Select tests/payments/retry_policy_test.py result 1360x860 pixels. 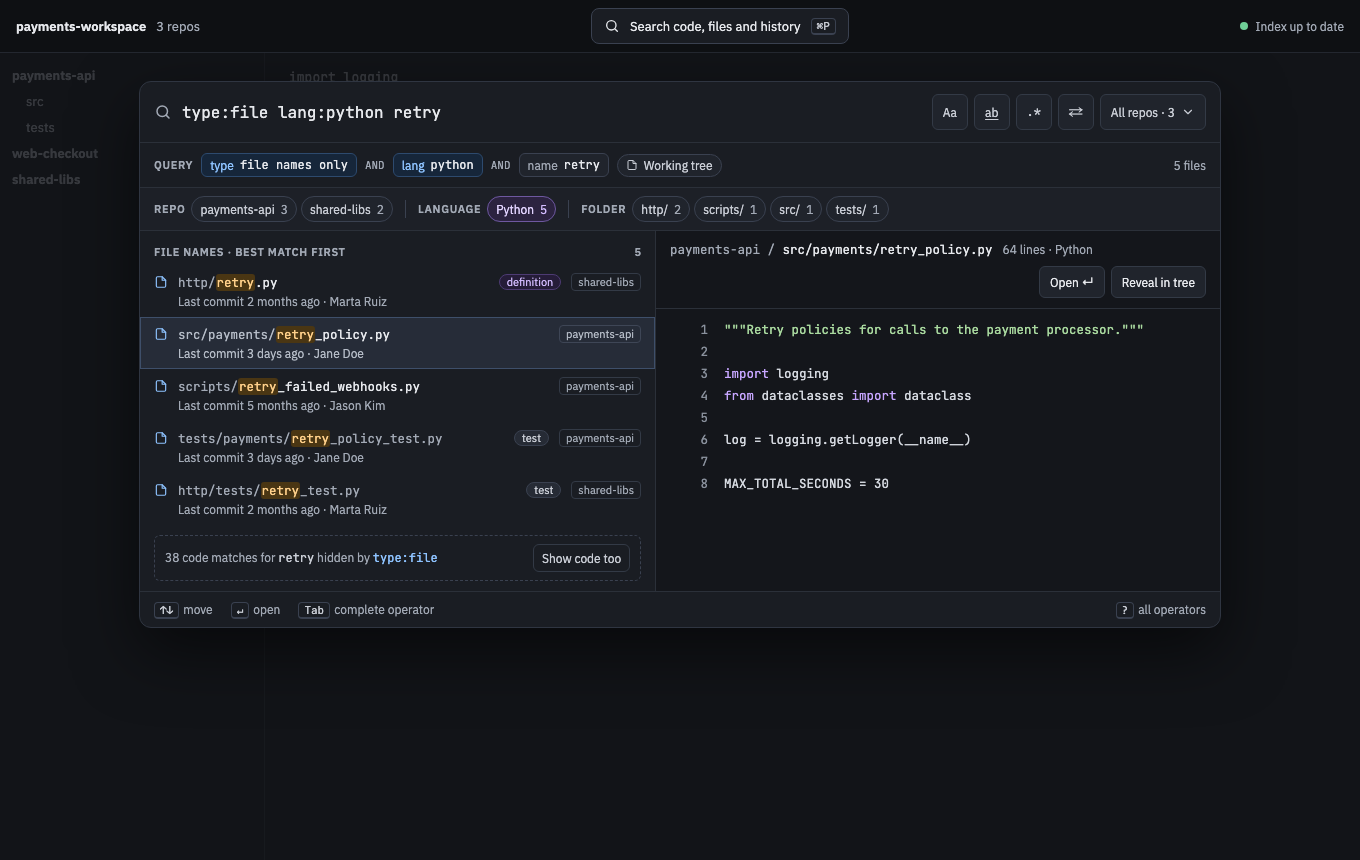point(397,447)
